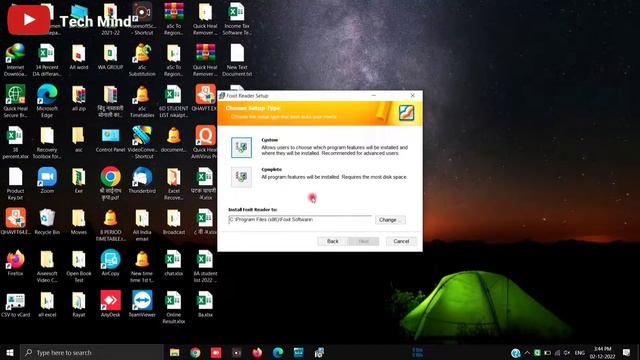Screen dimensions: 640x360
Task: Select the Rayat folder icon
Action: pos(79,304)
